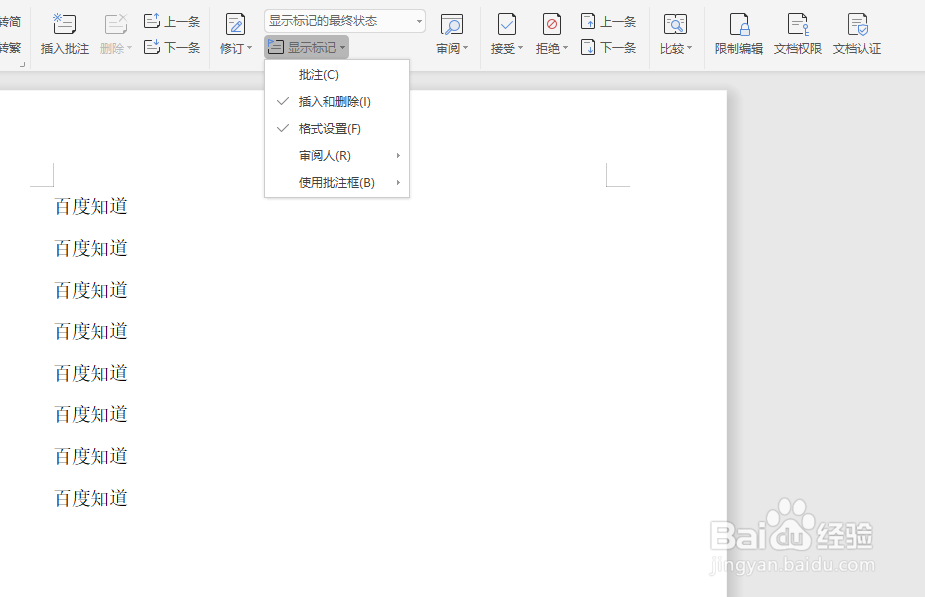Screen dimensions: 925x597
Task: Expand the 比较 dropdown arrow
Action: pos(689,48)
